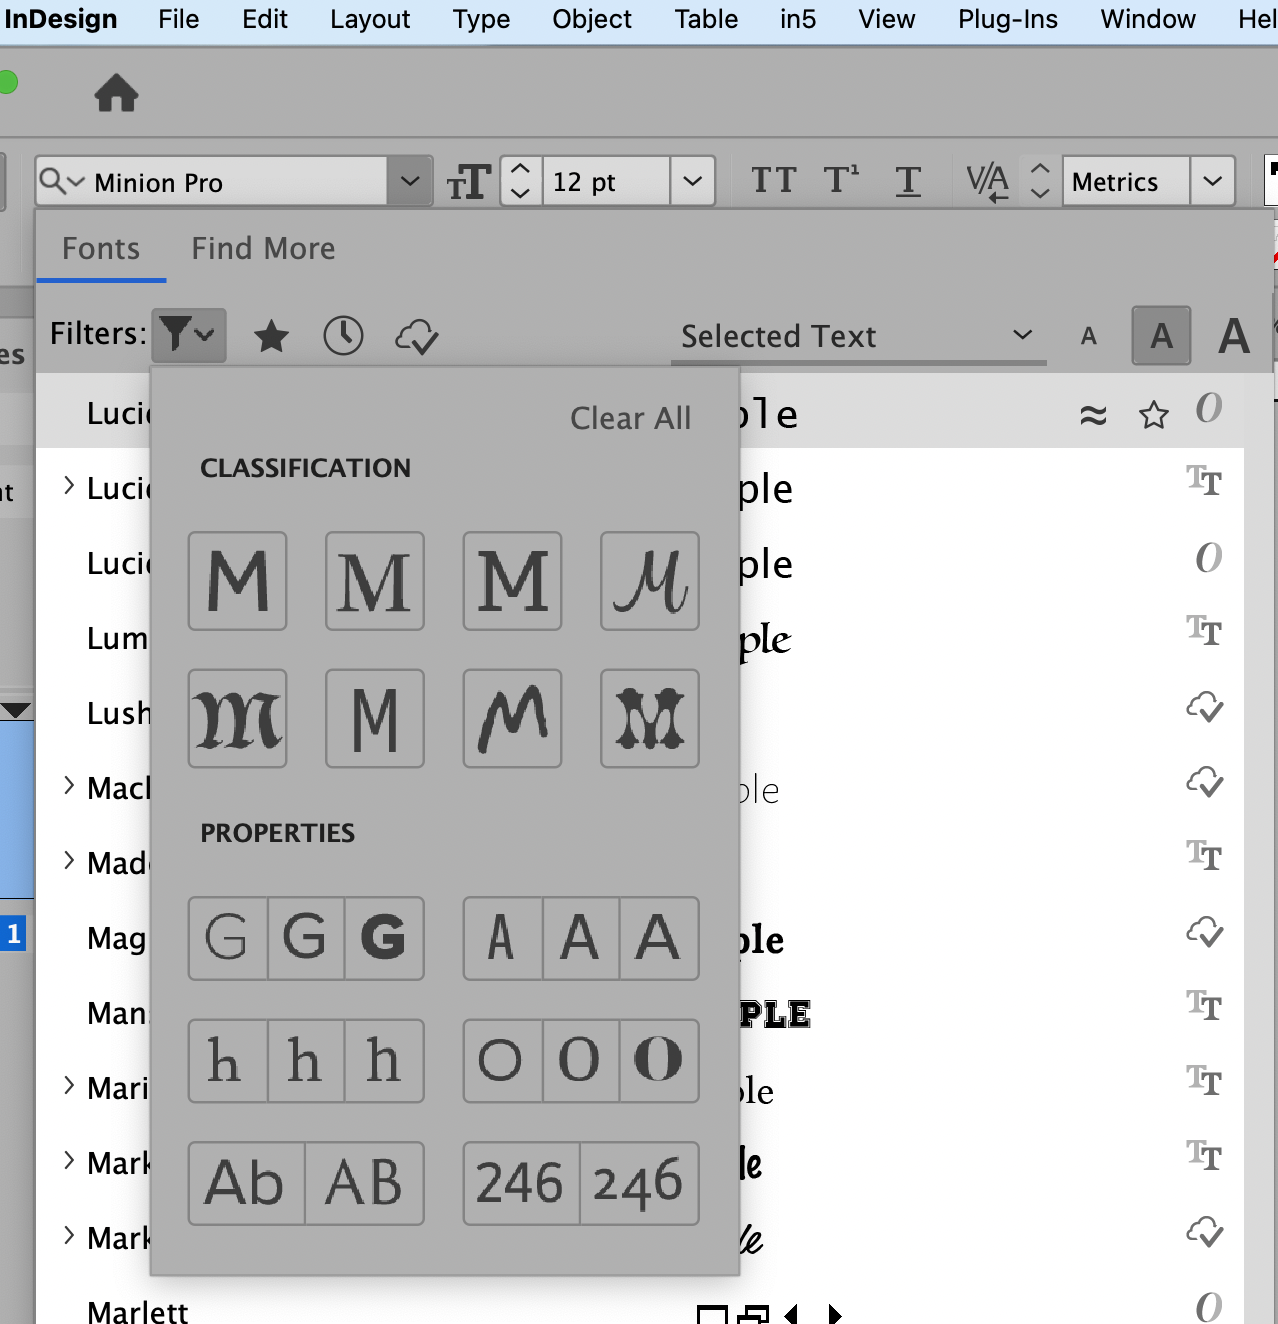The width and height of the screenshot is (1278, 1324).
Task: Open the Filters funnel dropdown
Action: click(x=189, y=335)
